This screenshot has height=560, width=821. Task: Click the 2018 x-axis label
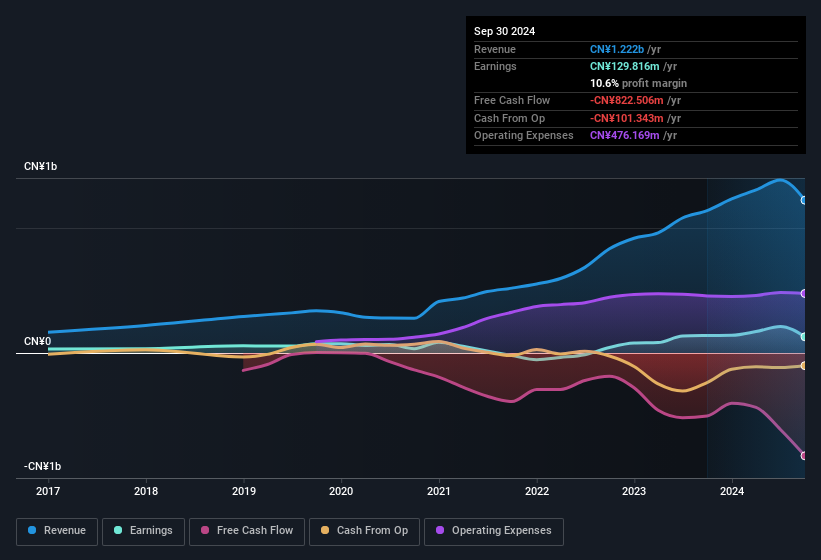tap(146, 491)
